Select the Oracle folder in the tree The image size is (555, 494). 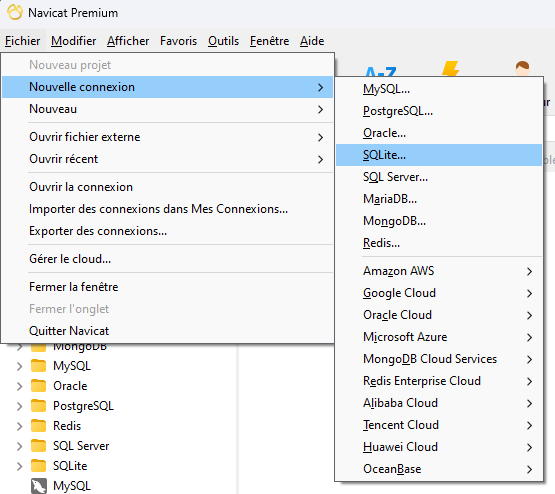pos(70,386)
